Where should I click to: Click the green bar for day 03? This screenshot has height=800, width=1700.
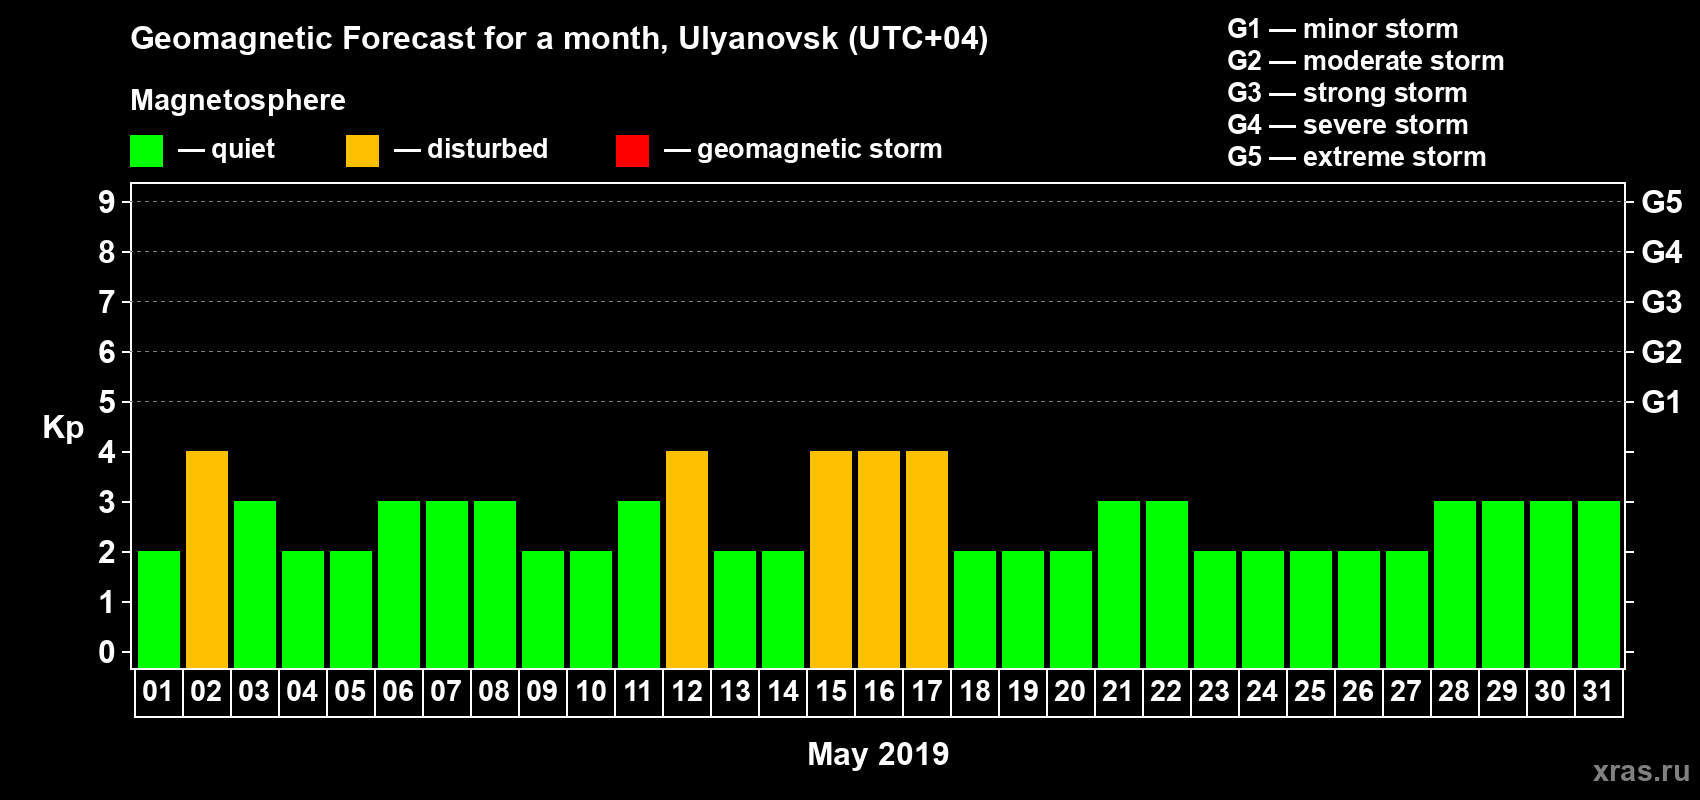tap(255, 585)
